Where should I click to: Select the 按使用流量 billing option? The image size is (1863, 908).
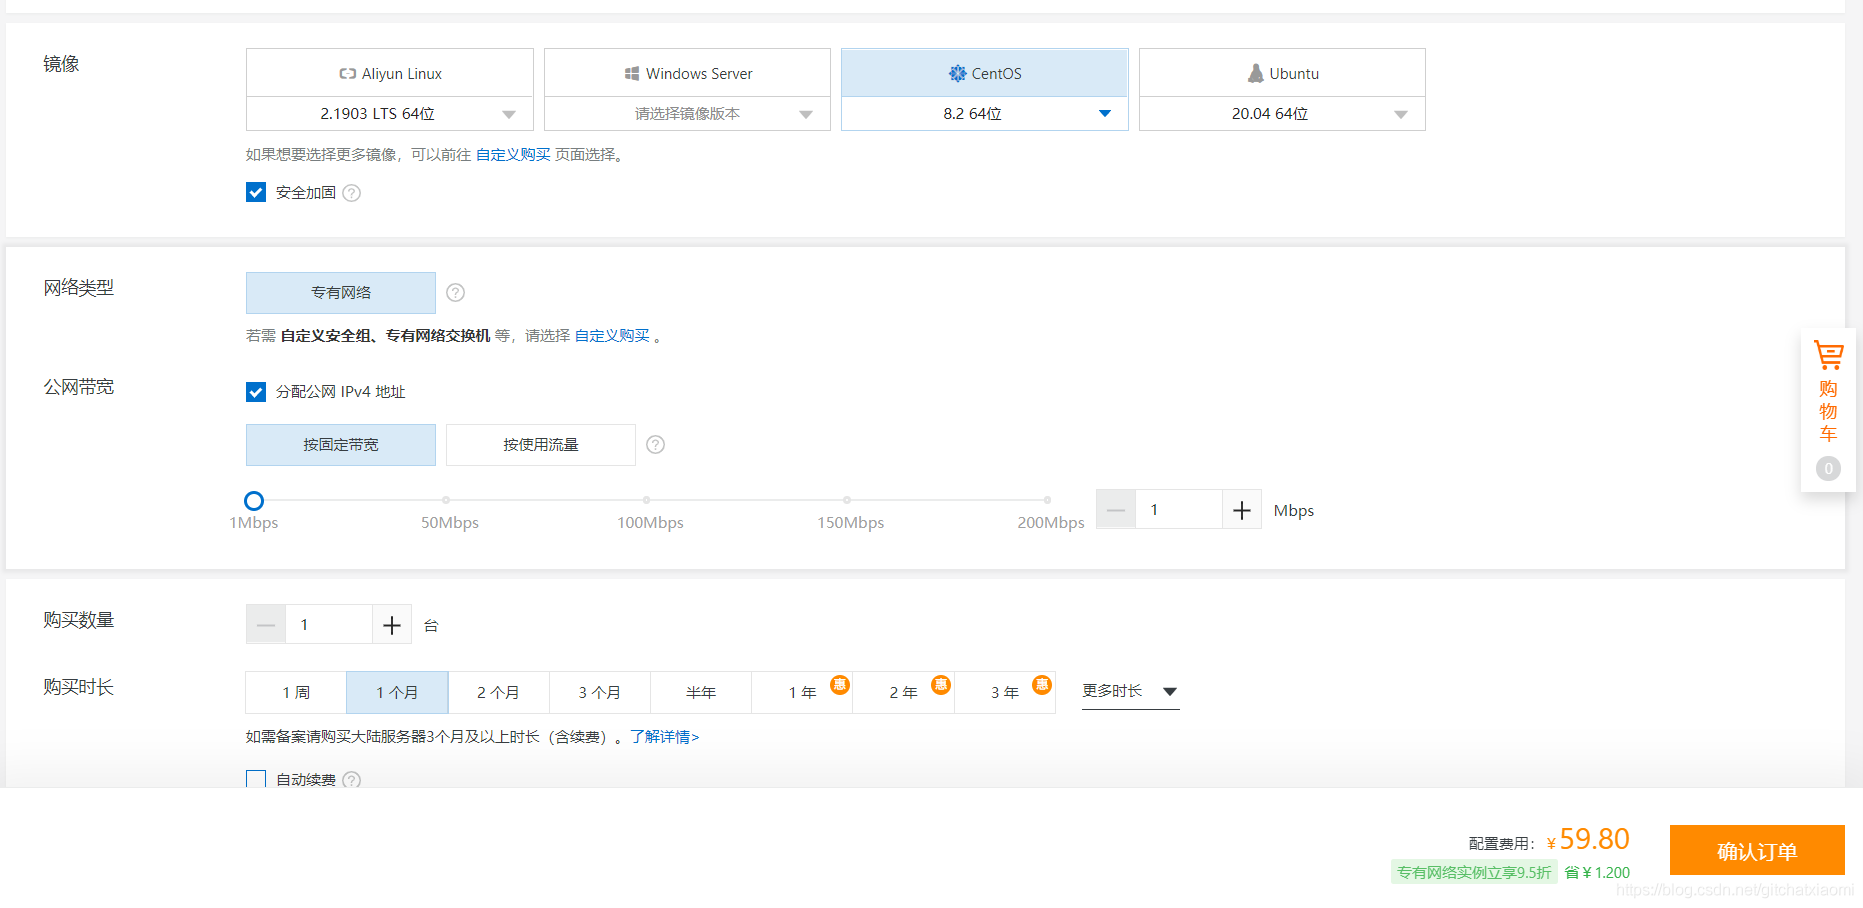point(541,445)
